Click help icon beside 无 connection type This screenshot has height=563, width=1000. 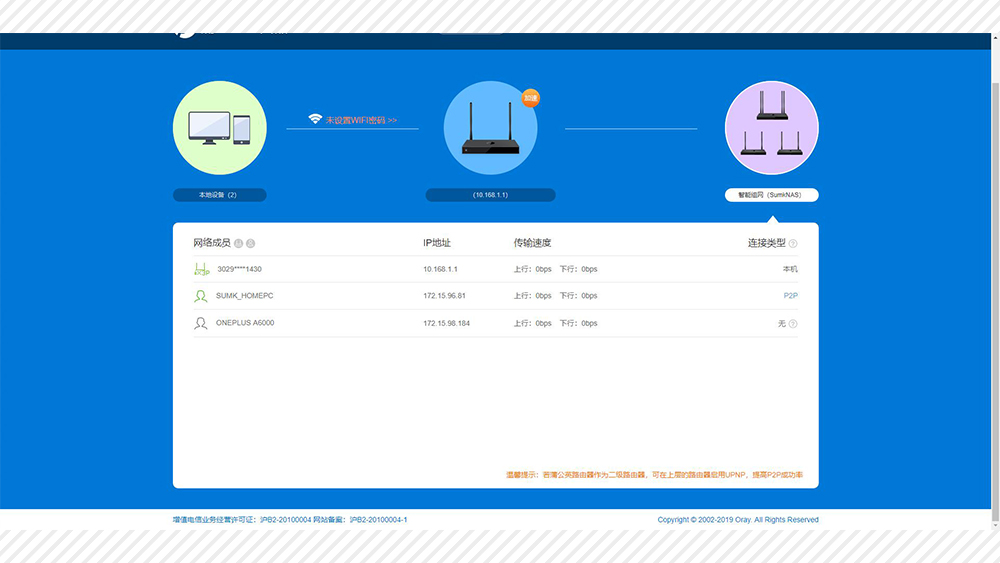click(793, 324)
